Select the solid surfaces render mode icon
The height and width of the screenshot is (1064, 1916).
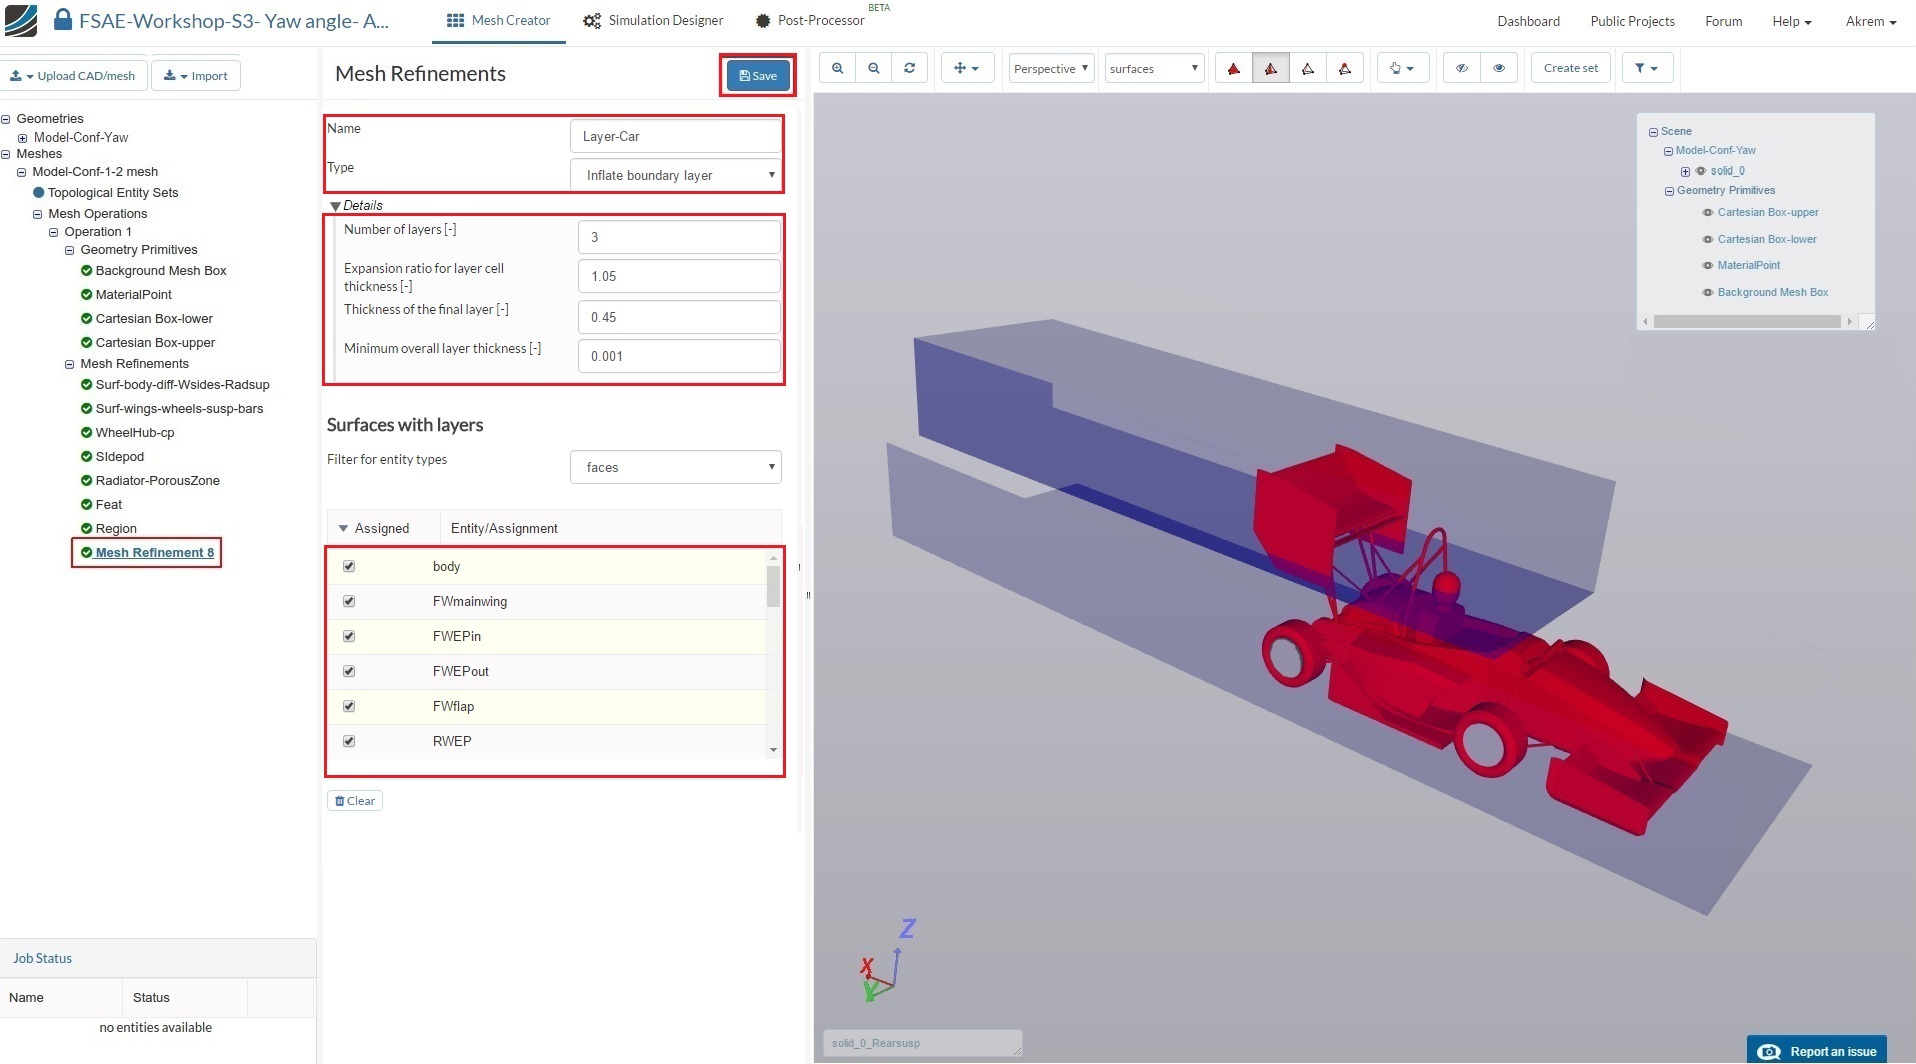point(1234,68)
